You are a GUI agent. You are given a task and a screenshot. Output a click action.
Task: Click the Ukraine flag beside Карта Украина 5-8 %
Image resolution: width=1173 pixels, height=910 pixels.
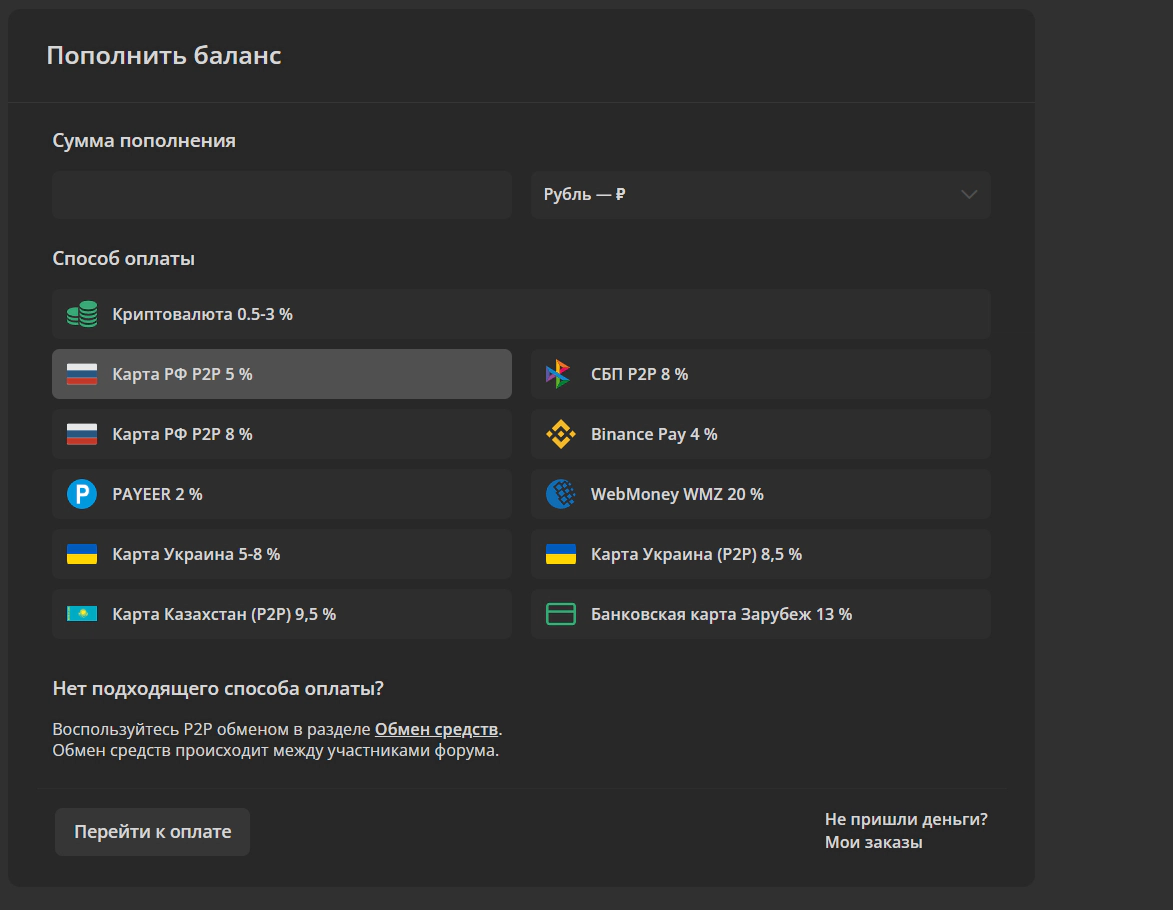pyautogui.click(x=82, y=554)
